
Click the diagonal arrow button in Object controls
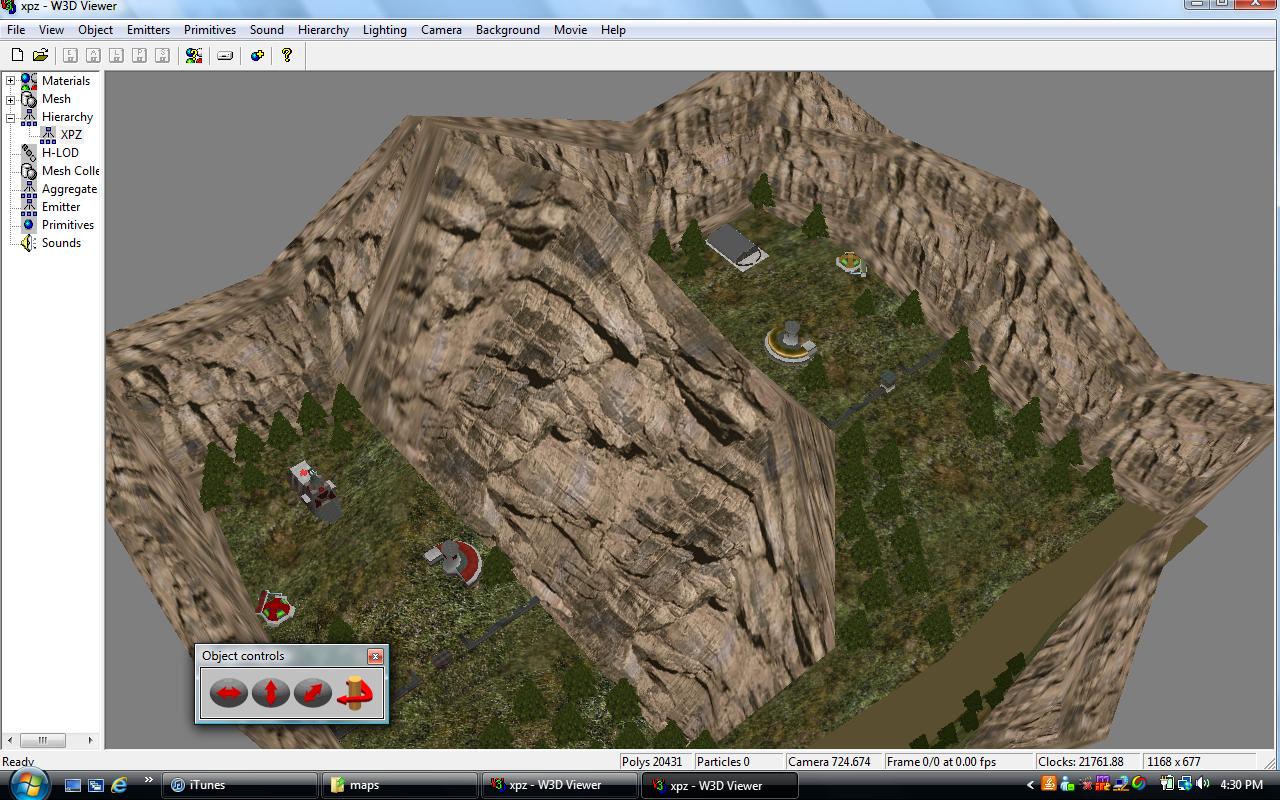312,692
